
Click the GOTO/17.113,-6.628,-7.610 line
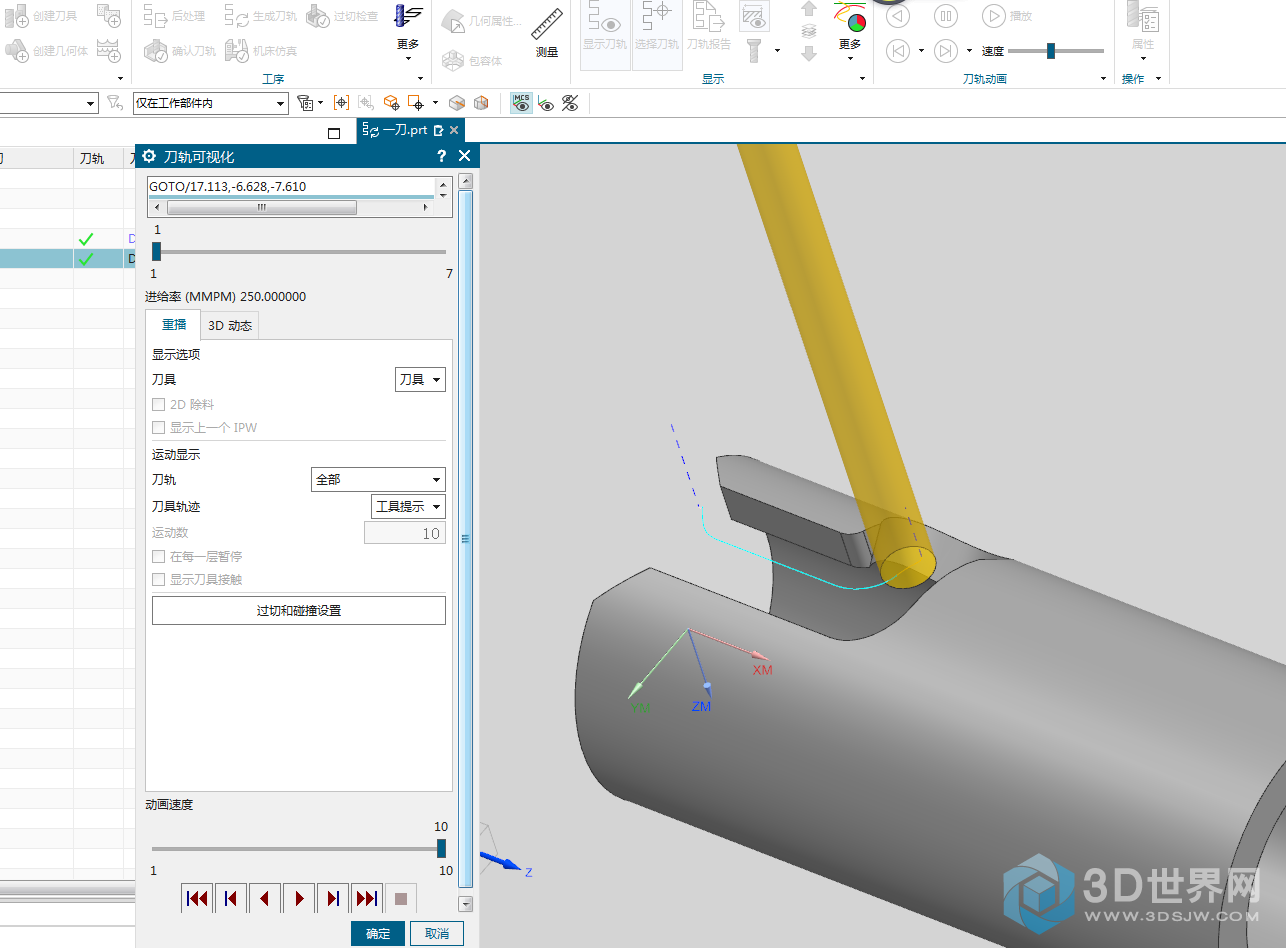228,186
